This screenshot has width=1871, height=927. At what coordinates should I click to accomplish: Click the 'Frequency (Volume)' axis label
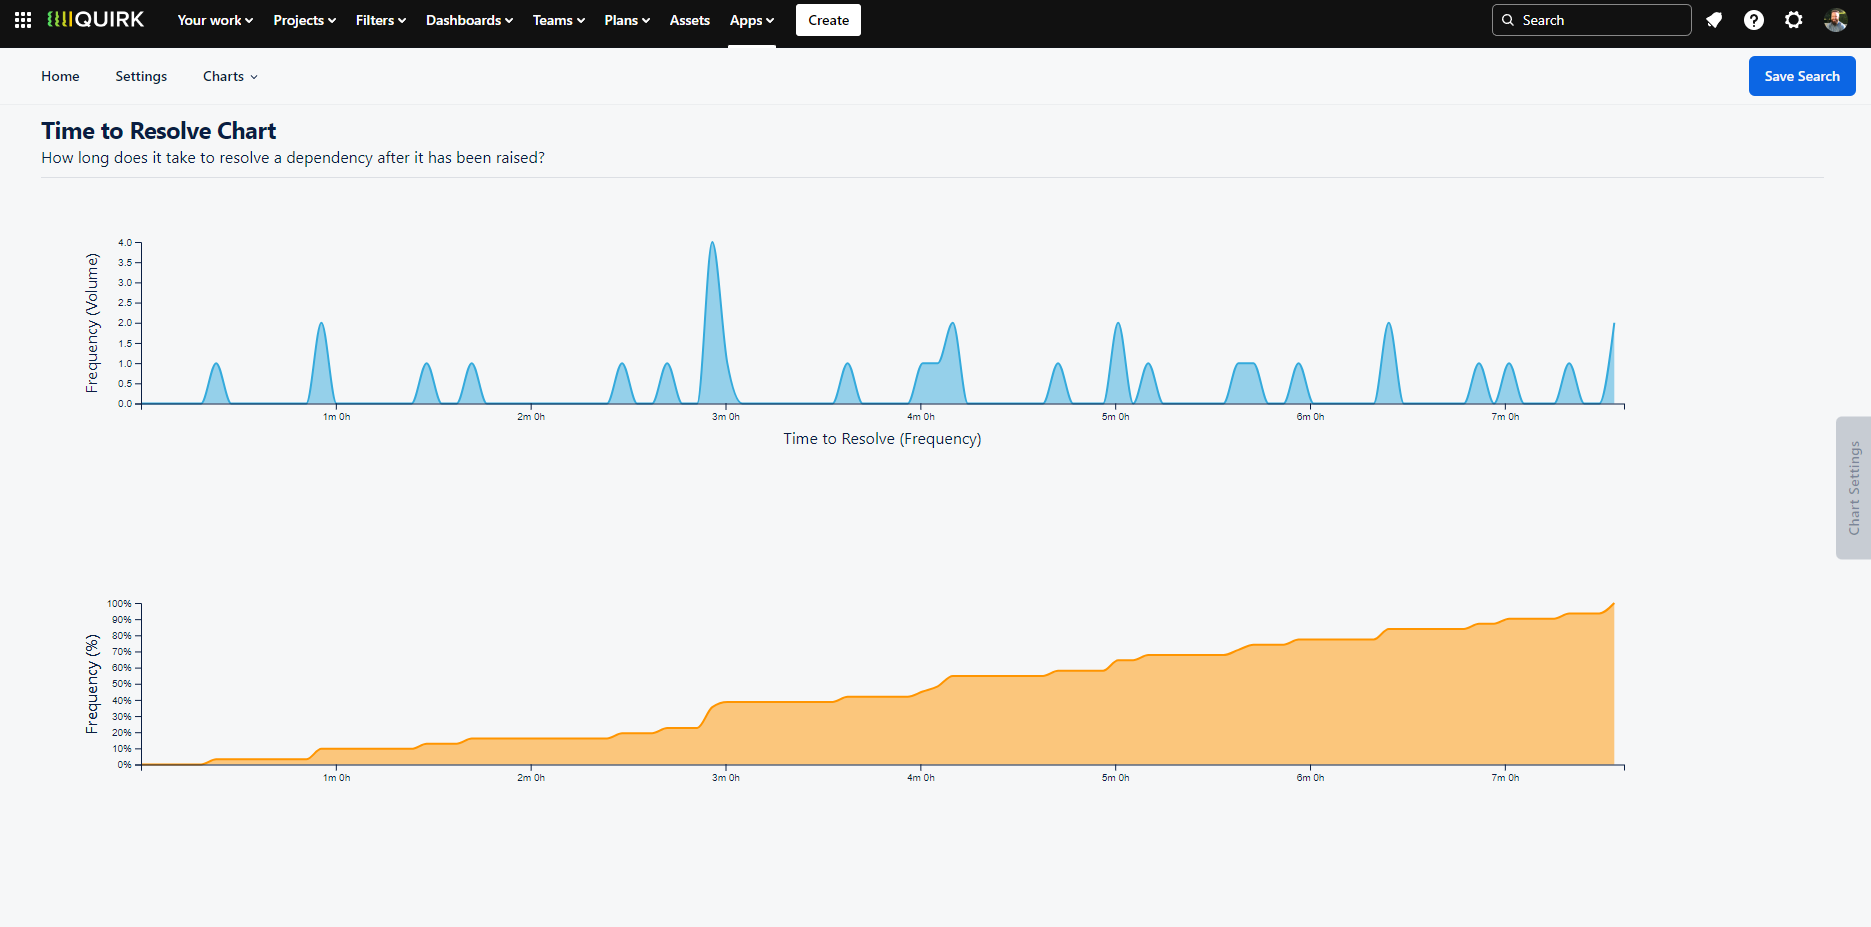[x=92, y=323]
